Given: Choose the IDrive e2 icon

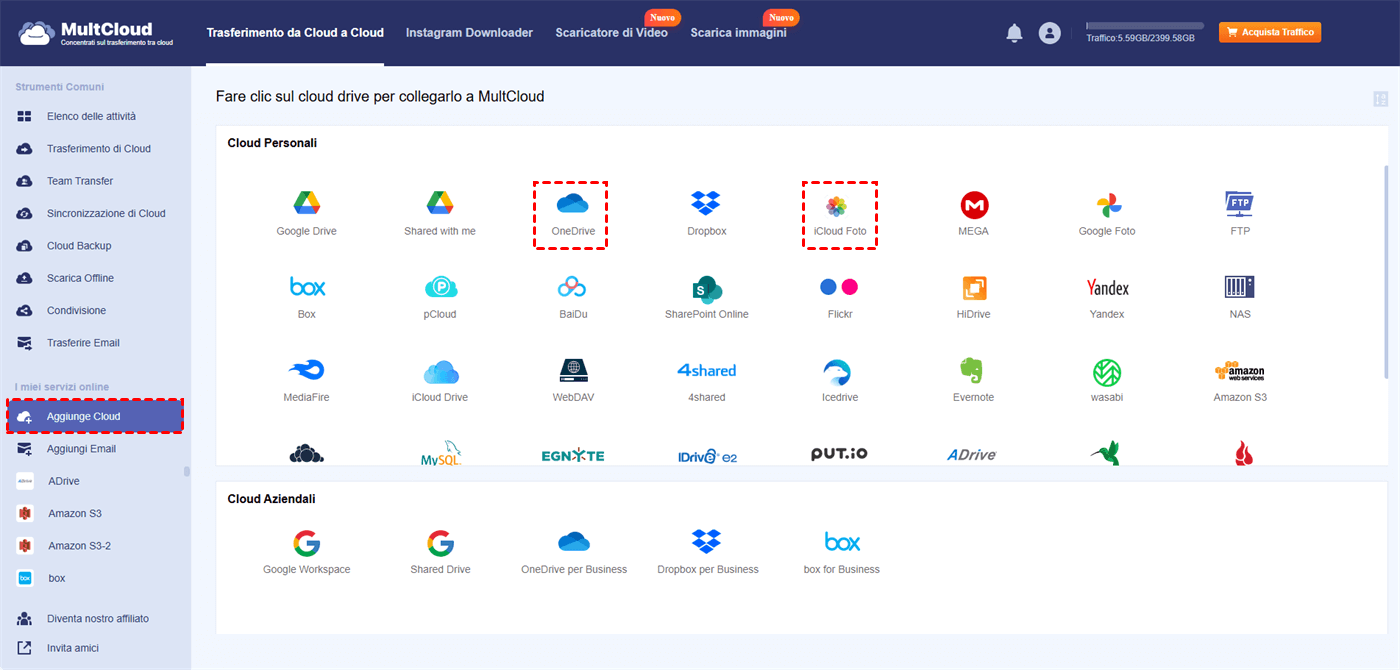Looking at the screenshot, I should tap(707, 455).
